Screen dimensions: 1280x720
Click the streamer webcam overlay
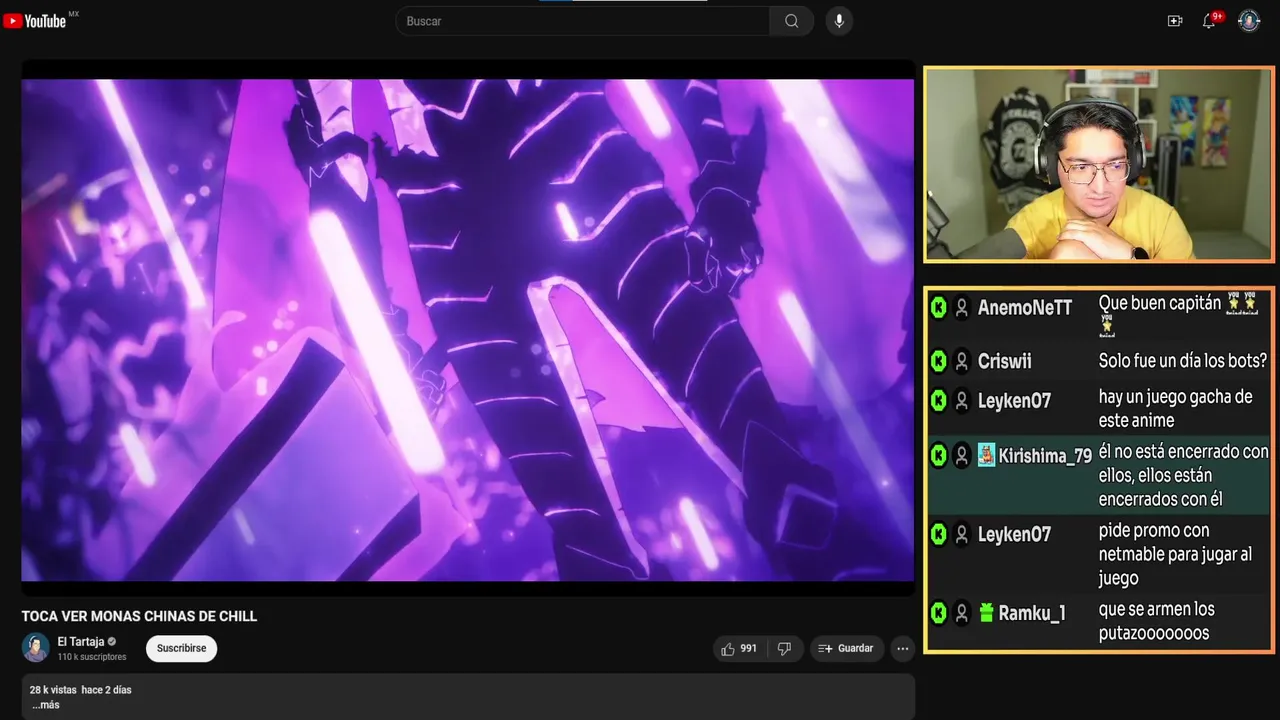(x=1098, y=165)
